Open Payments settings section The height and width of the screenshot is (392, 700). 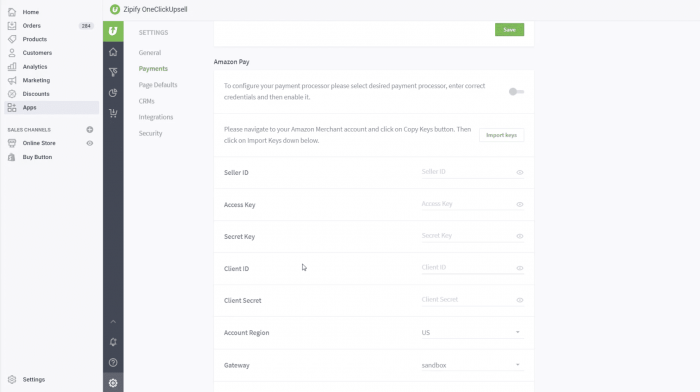153,69
